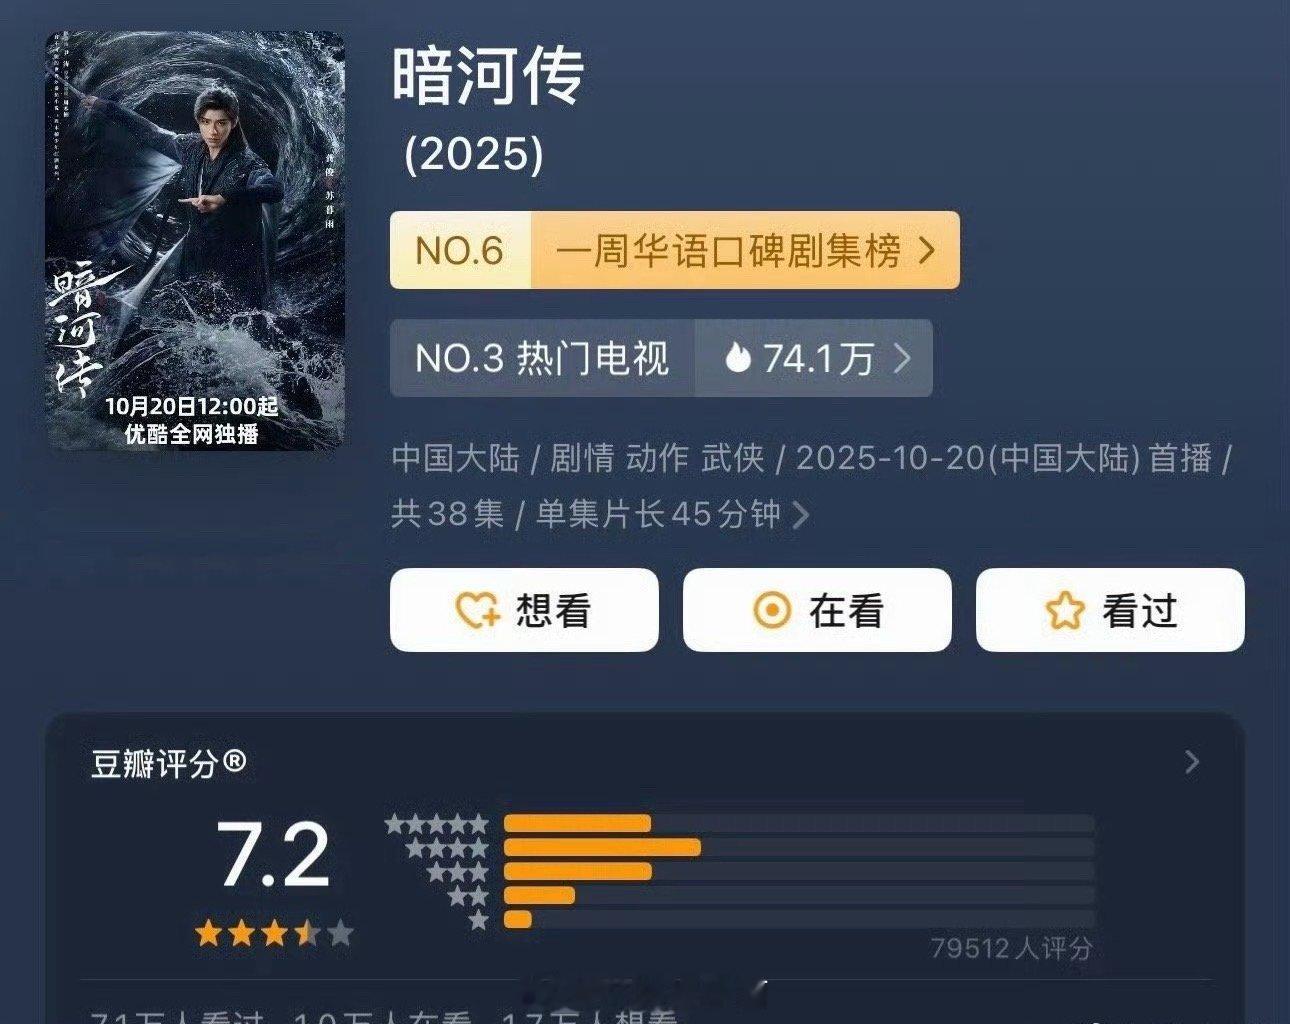Mark the show as 在看
The width and height of the screenshot is (1290, 1024).
pyautogui.click(x=817, y=610)
